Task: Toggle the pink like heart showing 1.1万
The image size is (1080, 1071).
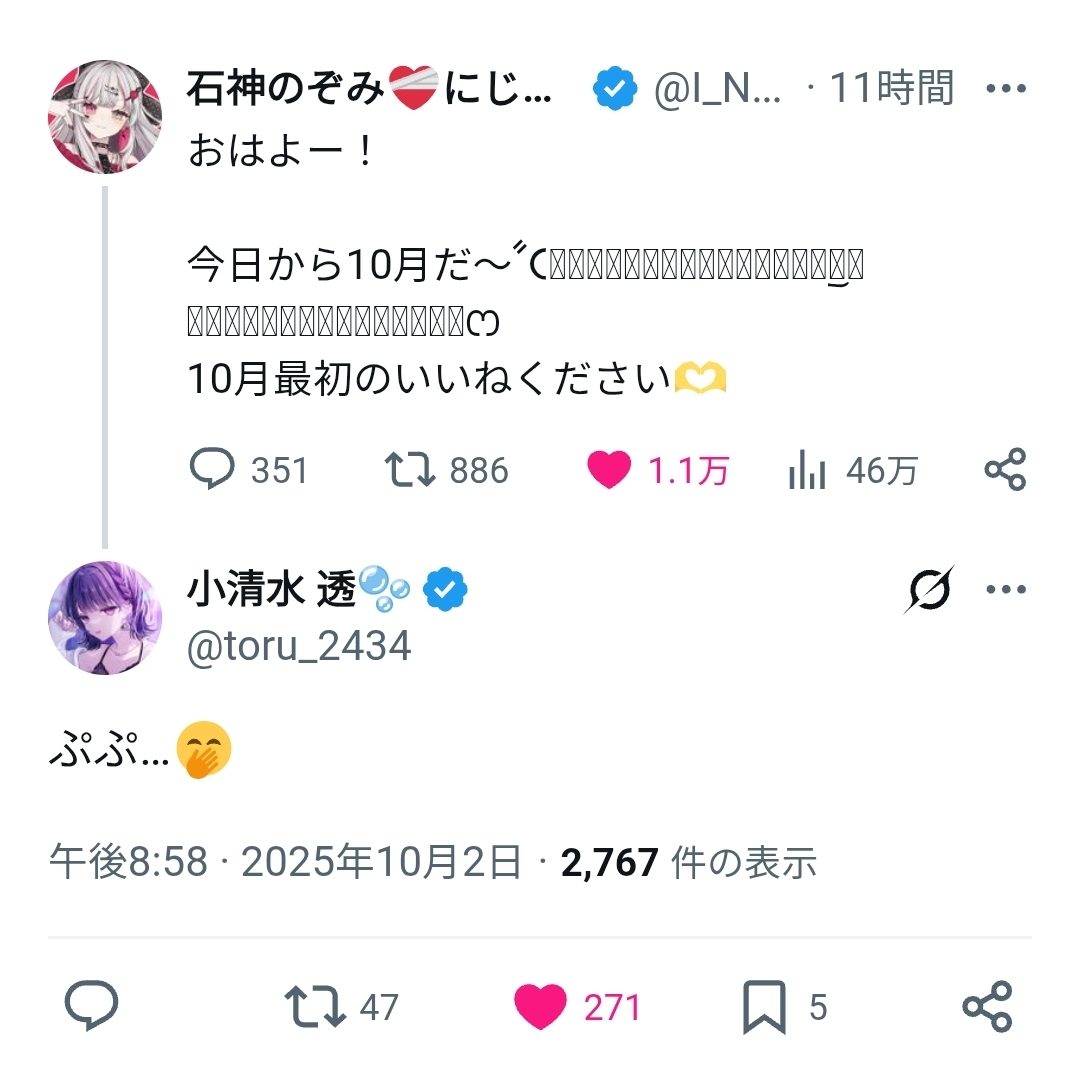Action: 608,469
